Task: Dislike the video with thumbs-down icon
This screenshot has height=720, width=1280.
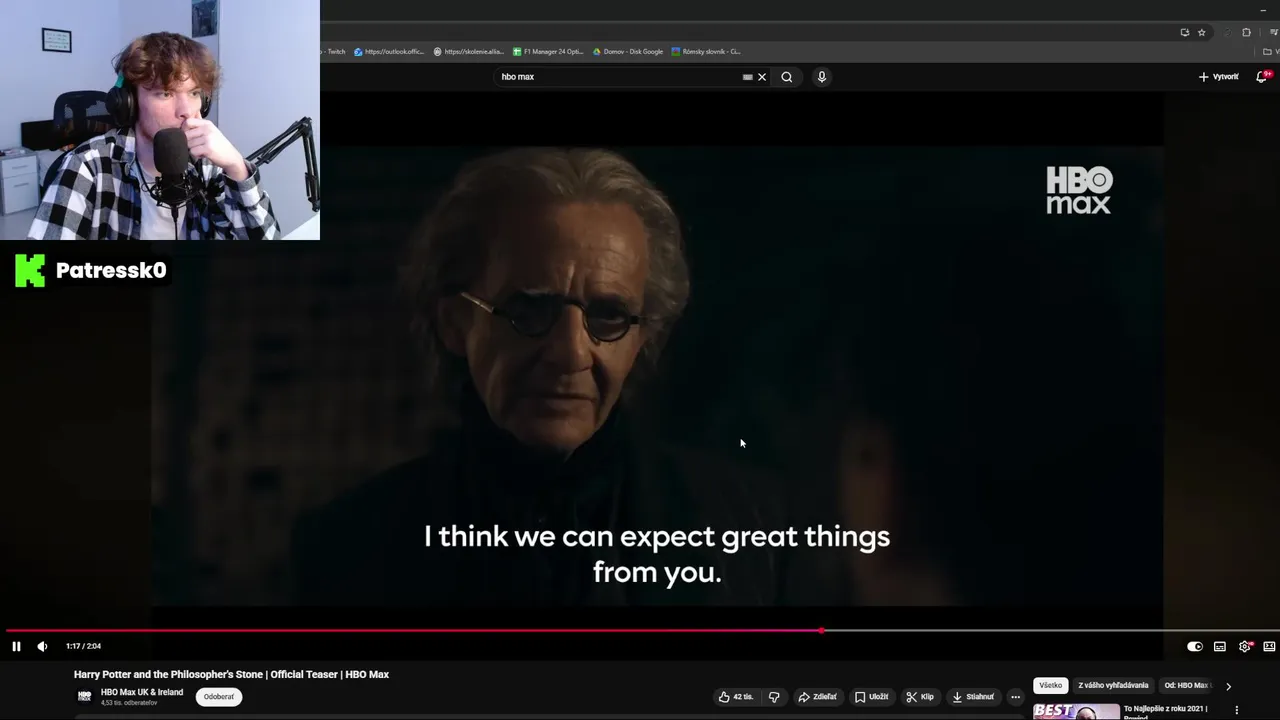Action: pyautogui.click(x=774, y=697)
